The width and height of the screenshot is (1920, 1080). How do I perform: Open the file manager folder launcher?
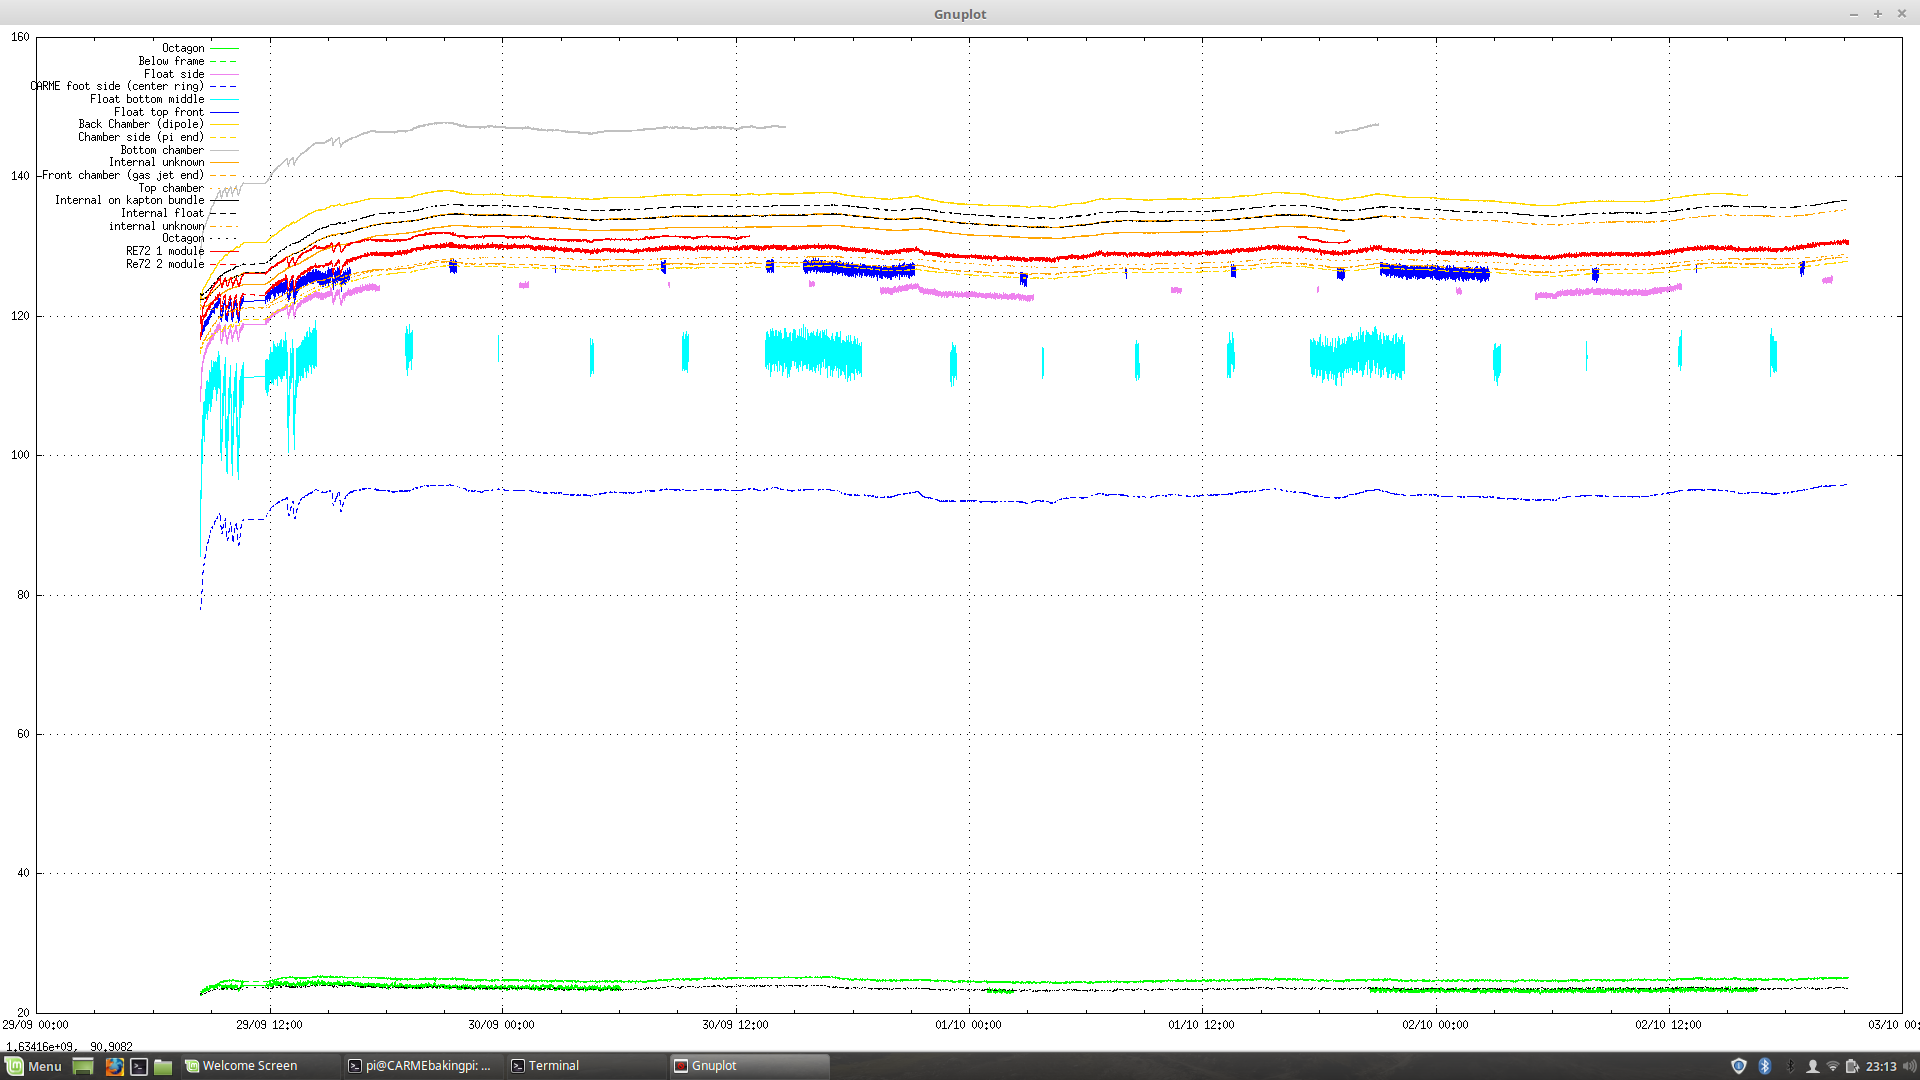pos(163,1066)
